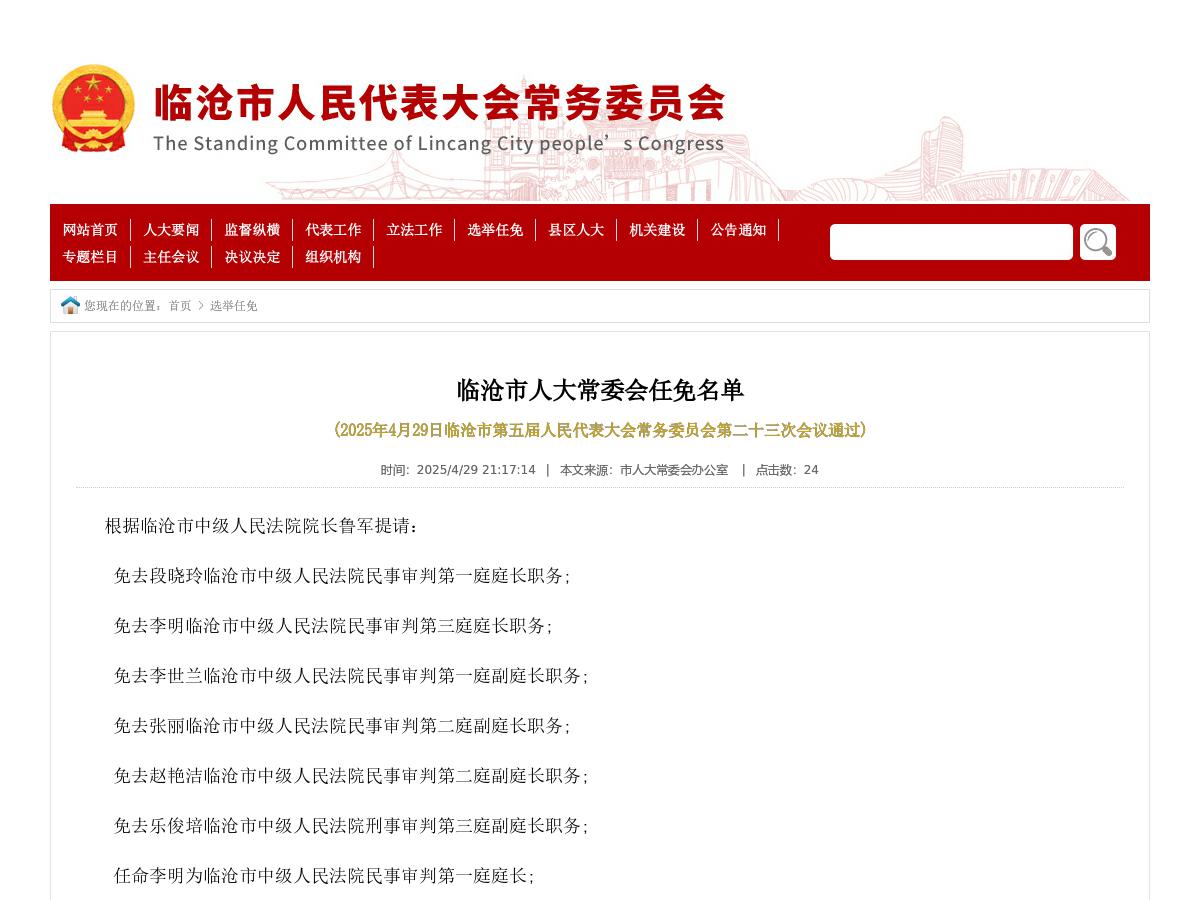The width and height of the screenshot is (1200, 900).
Task: Select the 专题栏目 navigation item
Action: tap(90, 257)
